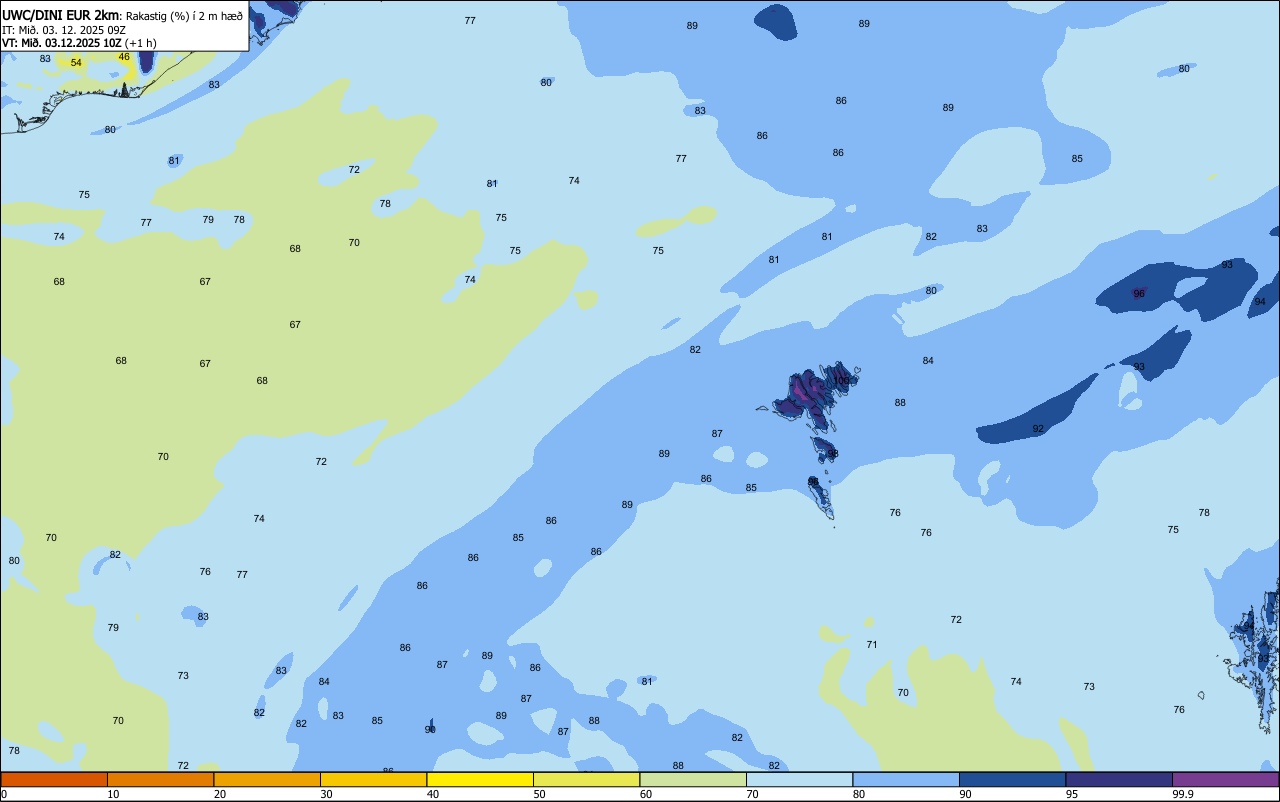Click the 80–90 medium blue legend swatch
Viewport: 1280px width, 802px height.
pyautogui.click(x=906, y=779)
